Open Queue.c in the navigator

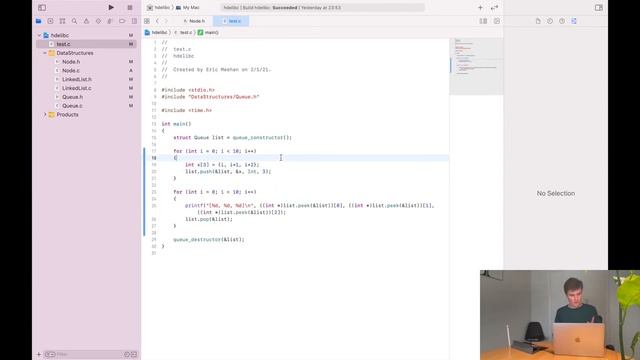coord(72,106)
